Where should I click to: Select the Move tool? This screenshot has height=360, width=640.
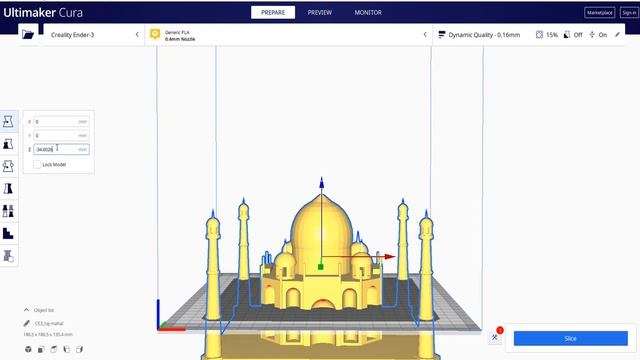pyautogui.click(x=8, y=121)
